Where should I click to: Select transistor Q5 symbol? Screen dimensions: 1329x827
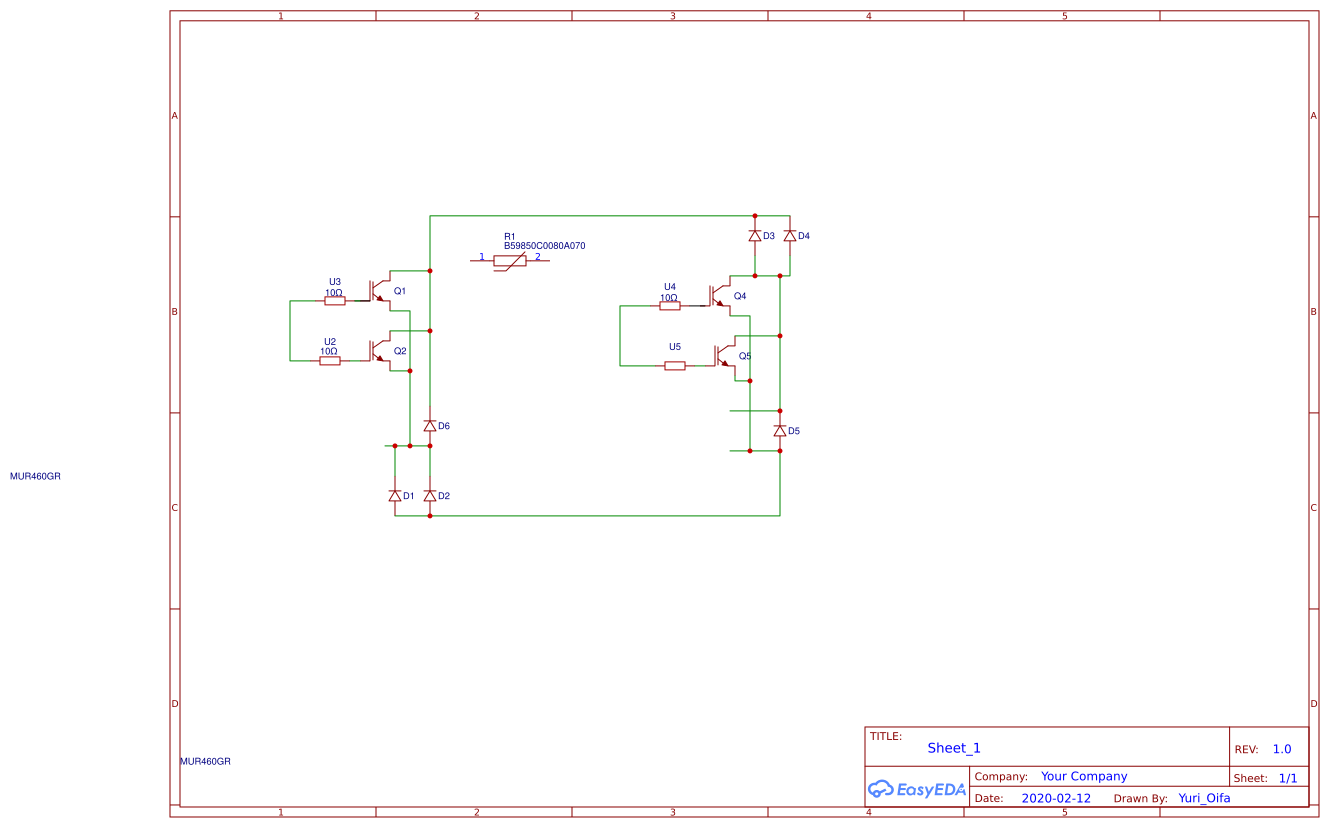[x=718, y=357]
